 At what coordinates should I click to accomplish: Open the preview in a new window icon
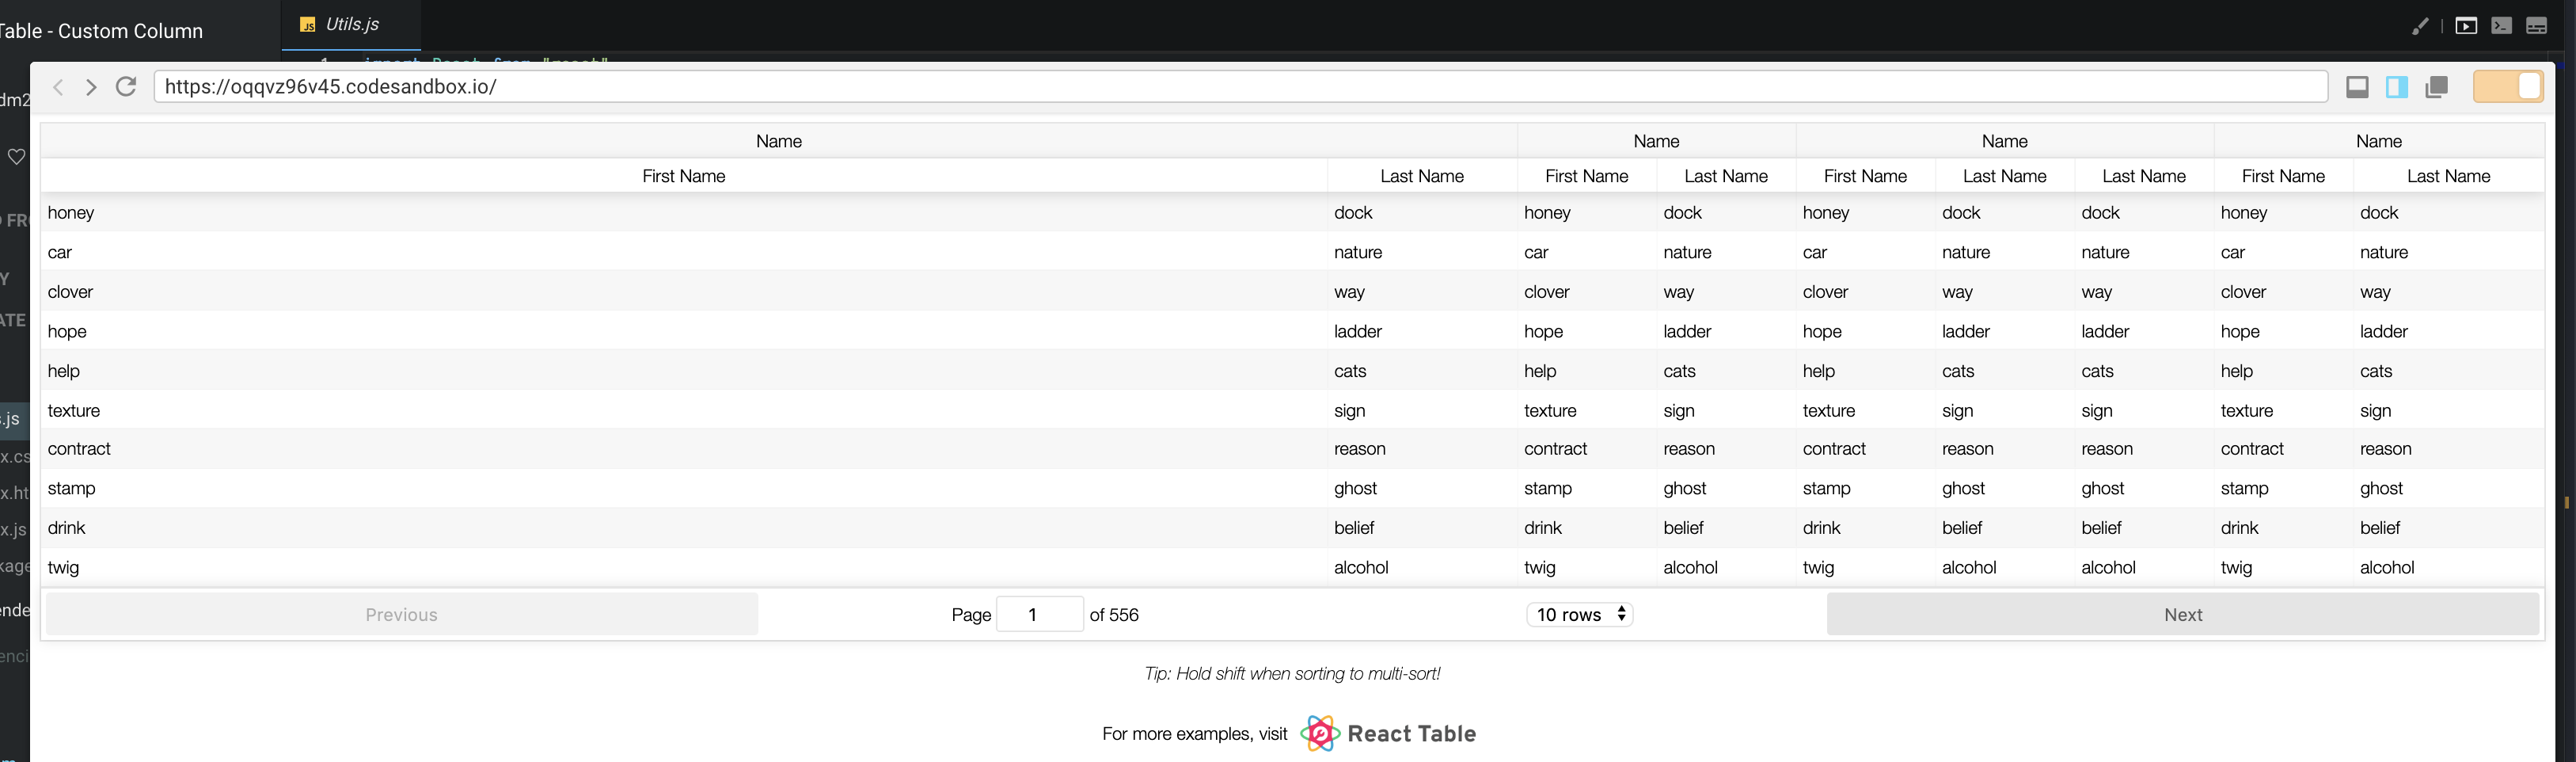tap(2436, 87)
